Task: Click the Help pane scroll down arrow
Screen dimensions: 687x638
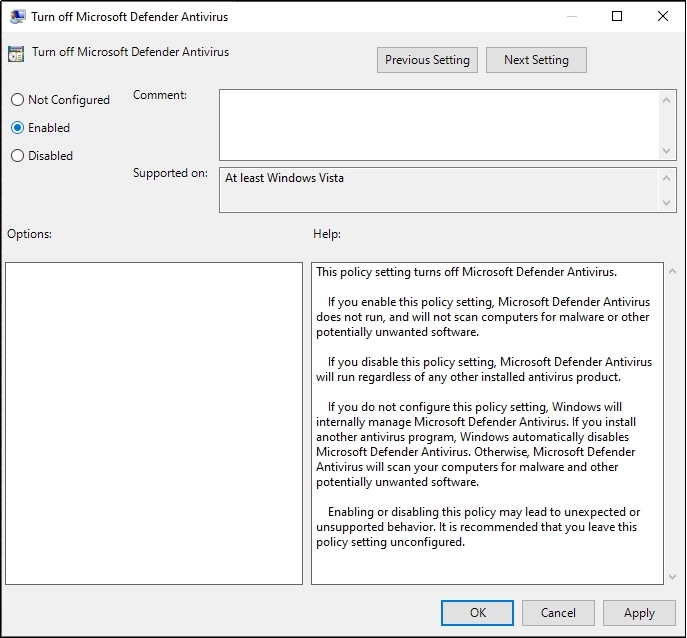Action: coord(654,575)
